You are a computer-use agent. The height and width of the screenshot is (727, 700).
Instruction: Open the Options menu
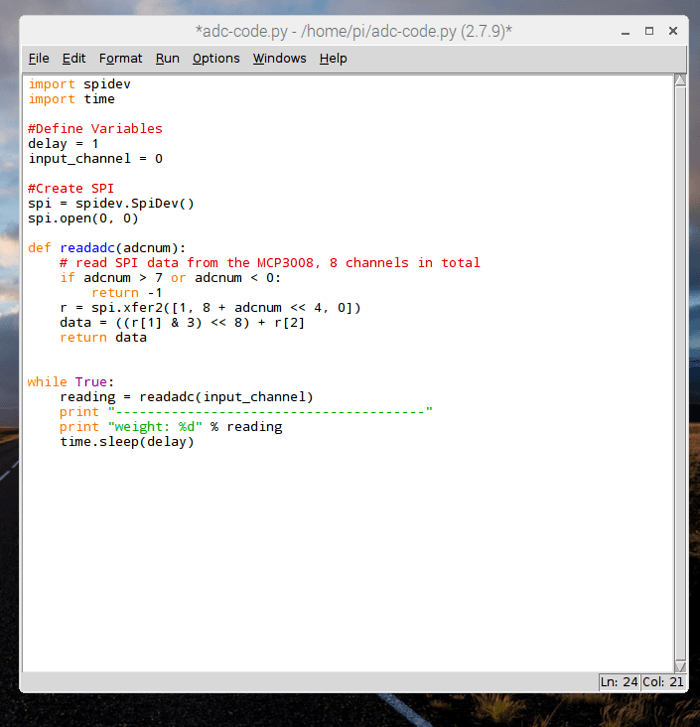[x=216, y=58]
